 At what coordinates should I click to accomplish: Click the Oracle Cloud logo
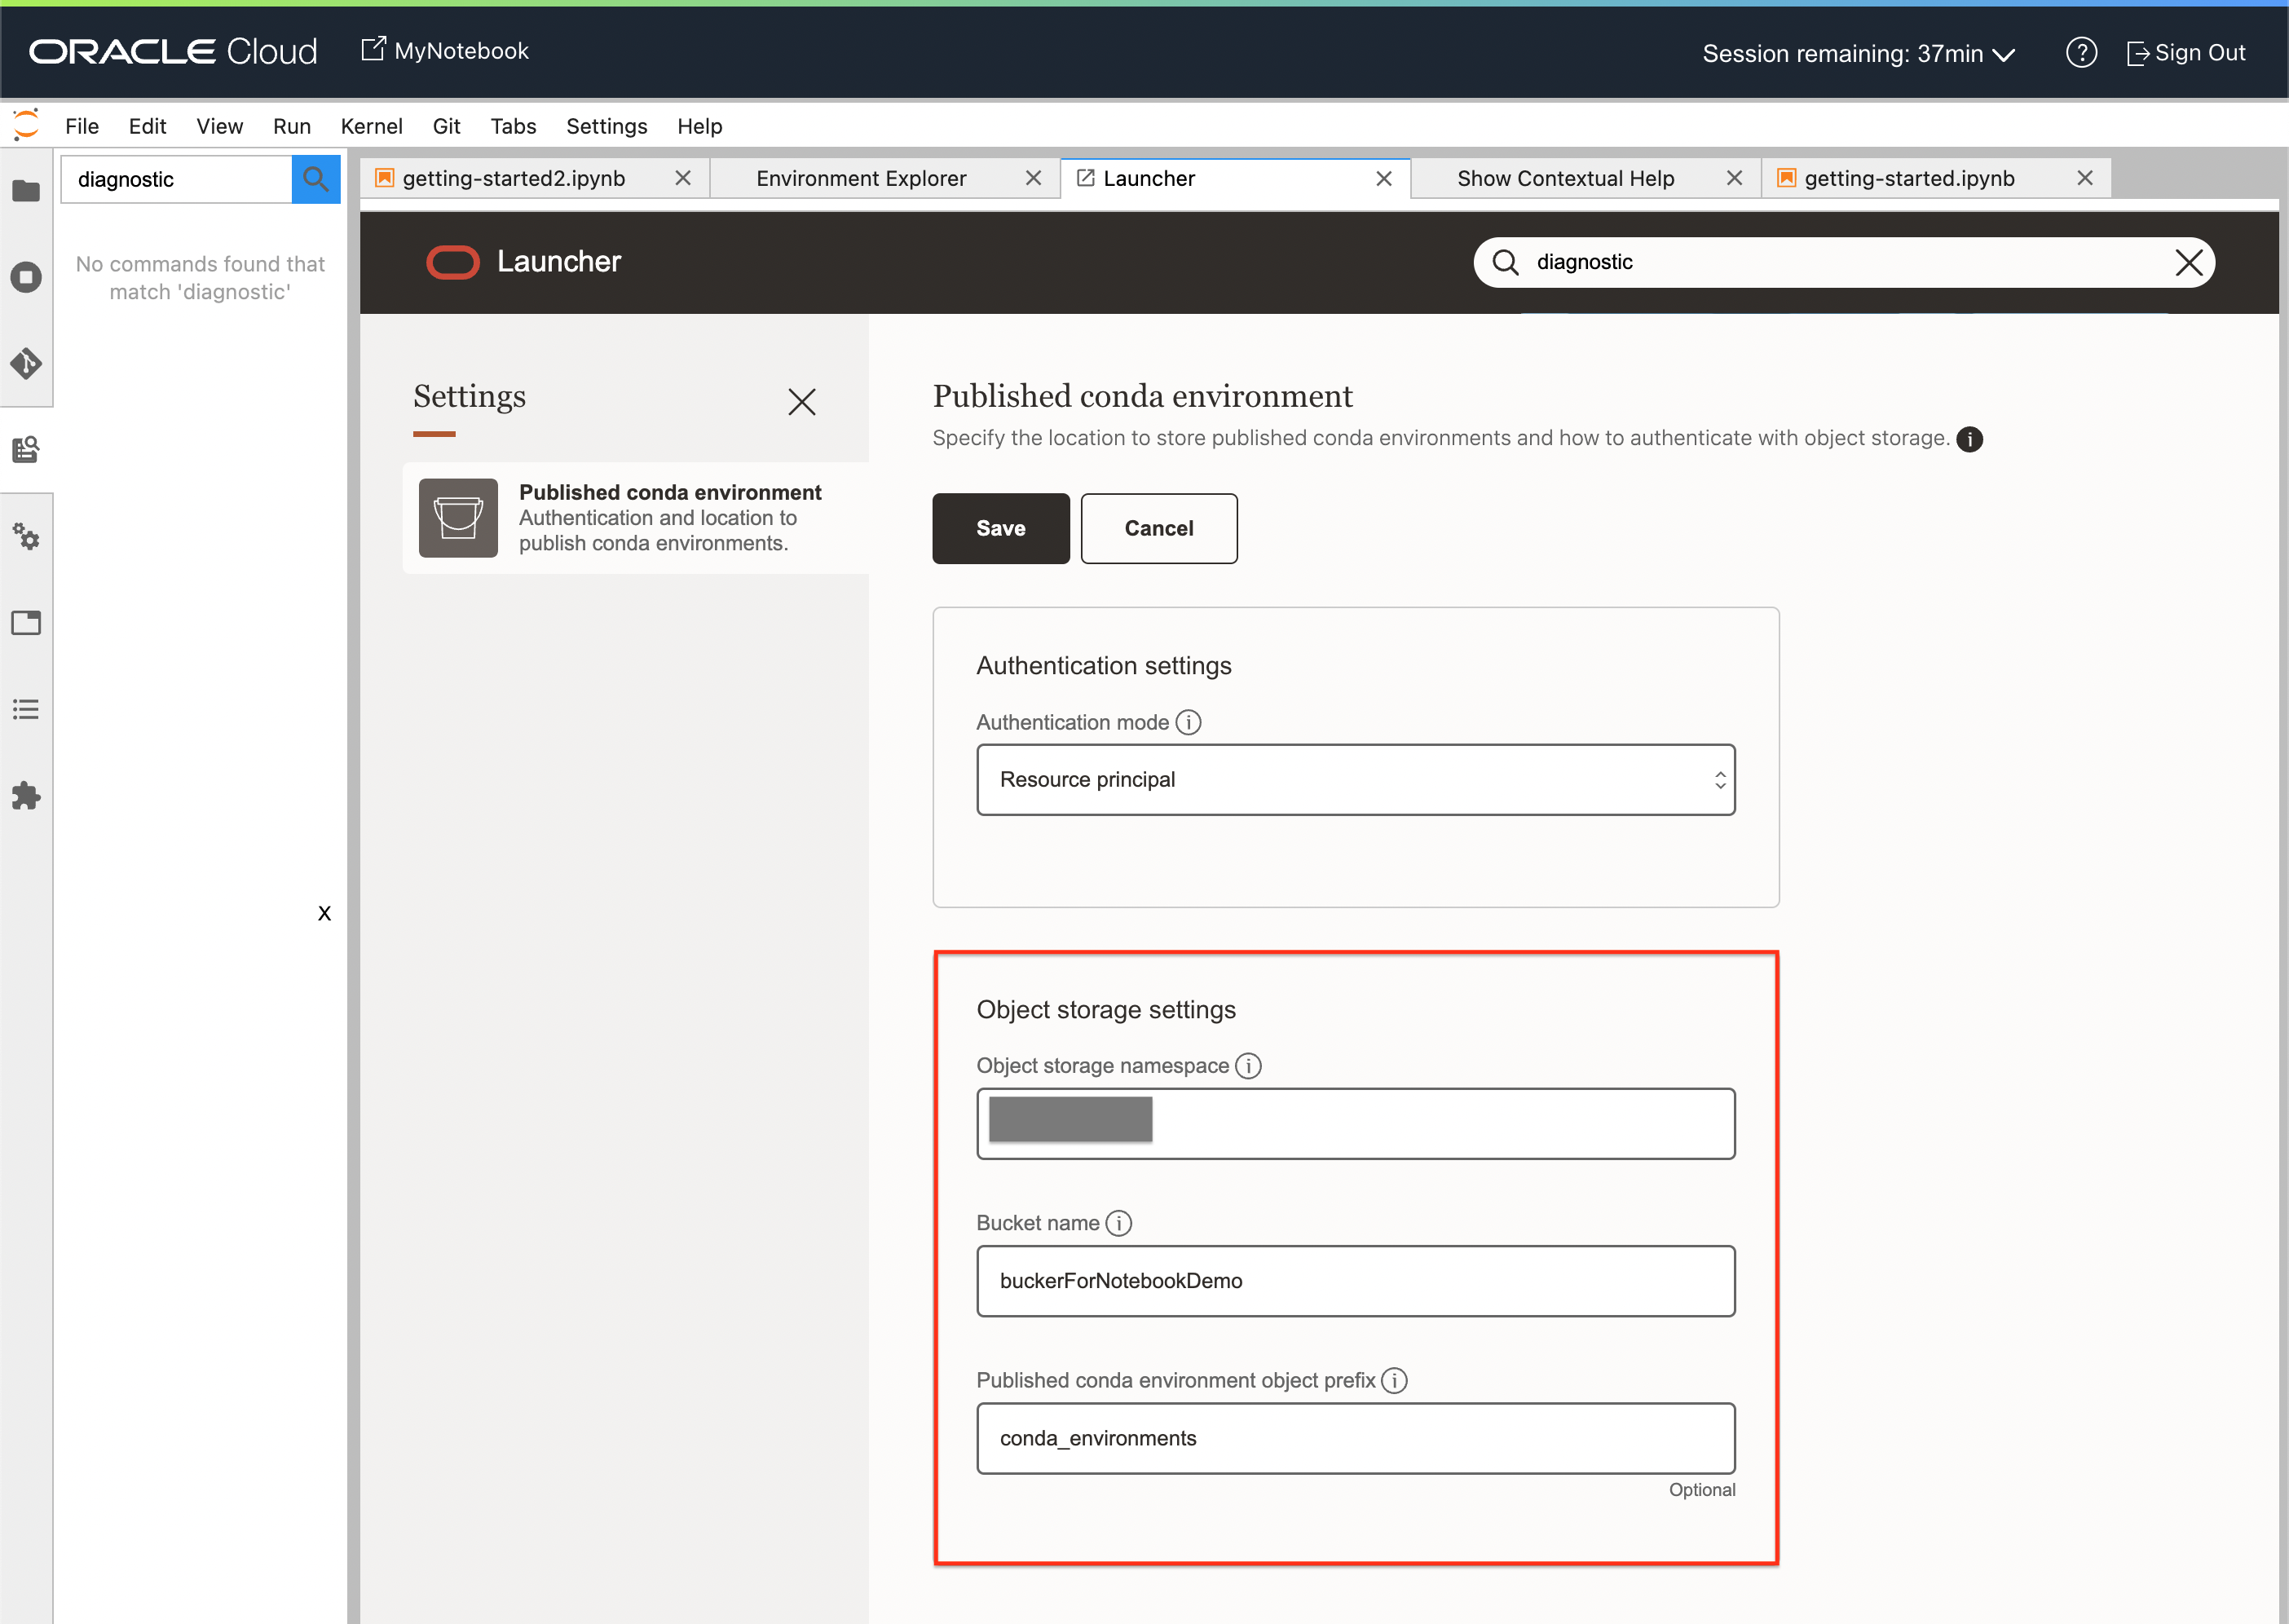173,51
